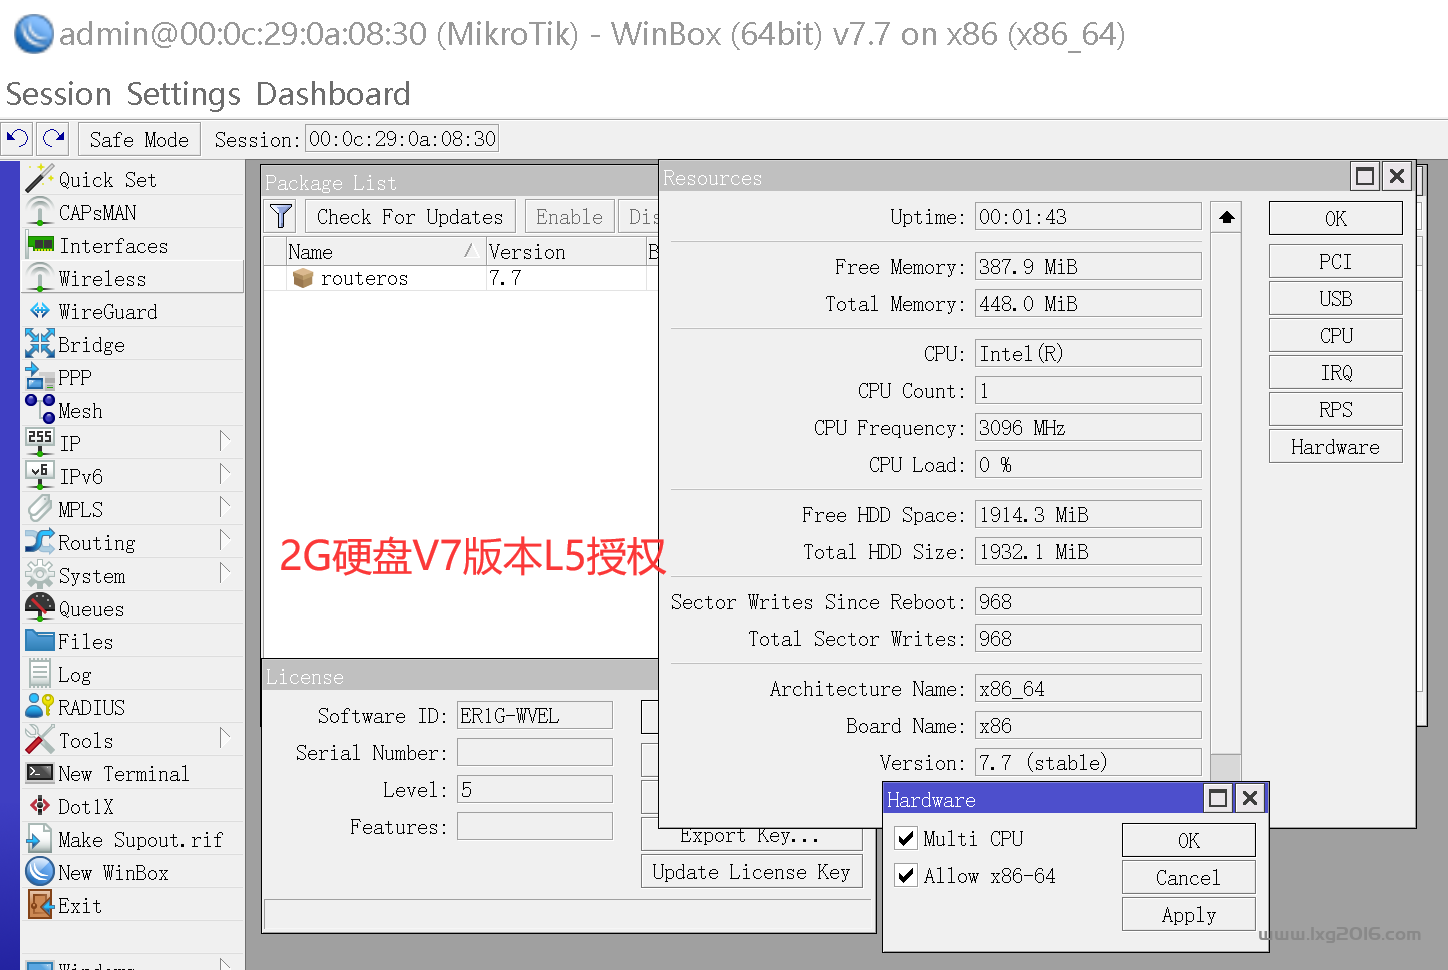Expand the System submenu
Viewport: 1448px width, 970px height.
point(225,572)
